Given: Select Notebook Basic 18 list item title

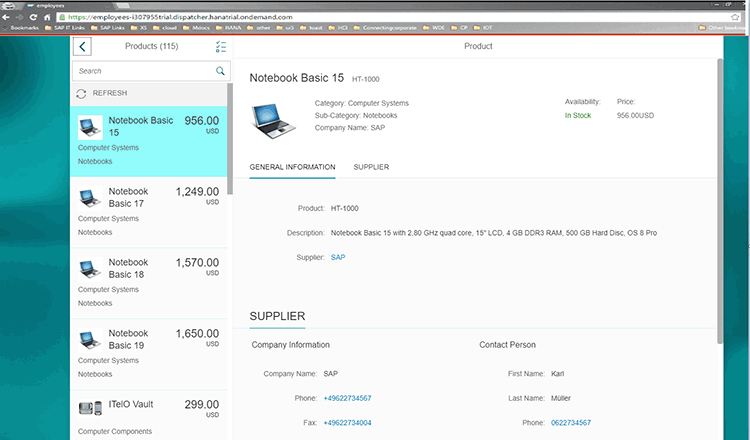Looking at the screenshot, I should [x=128, y=268].
